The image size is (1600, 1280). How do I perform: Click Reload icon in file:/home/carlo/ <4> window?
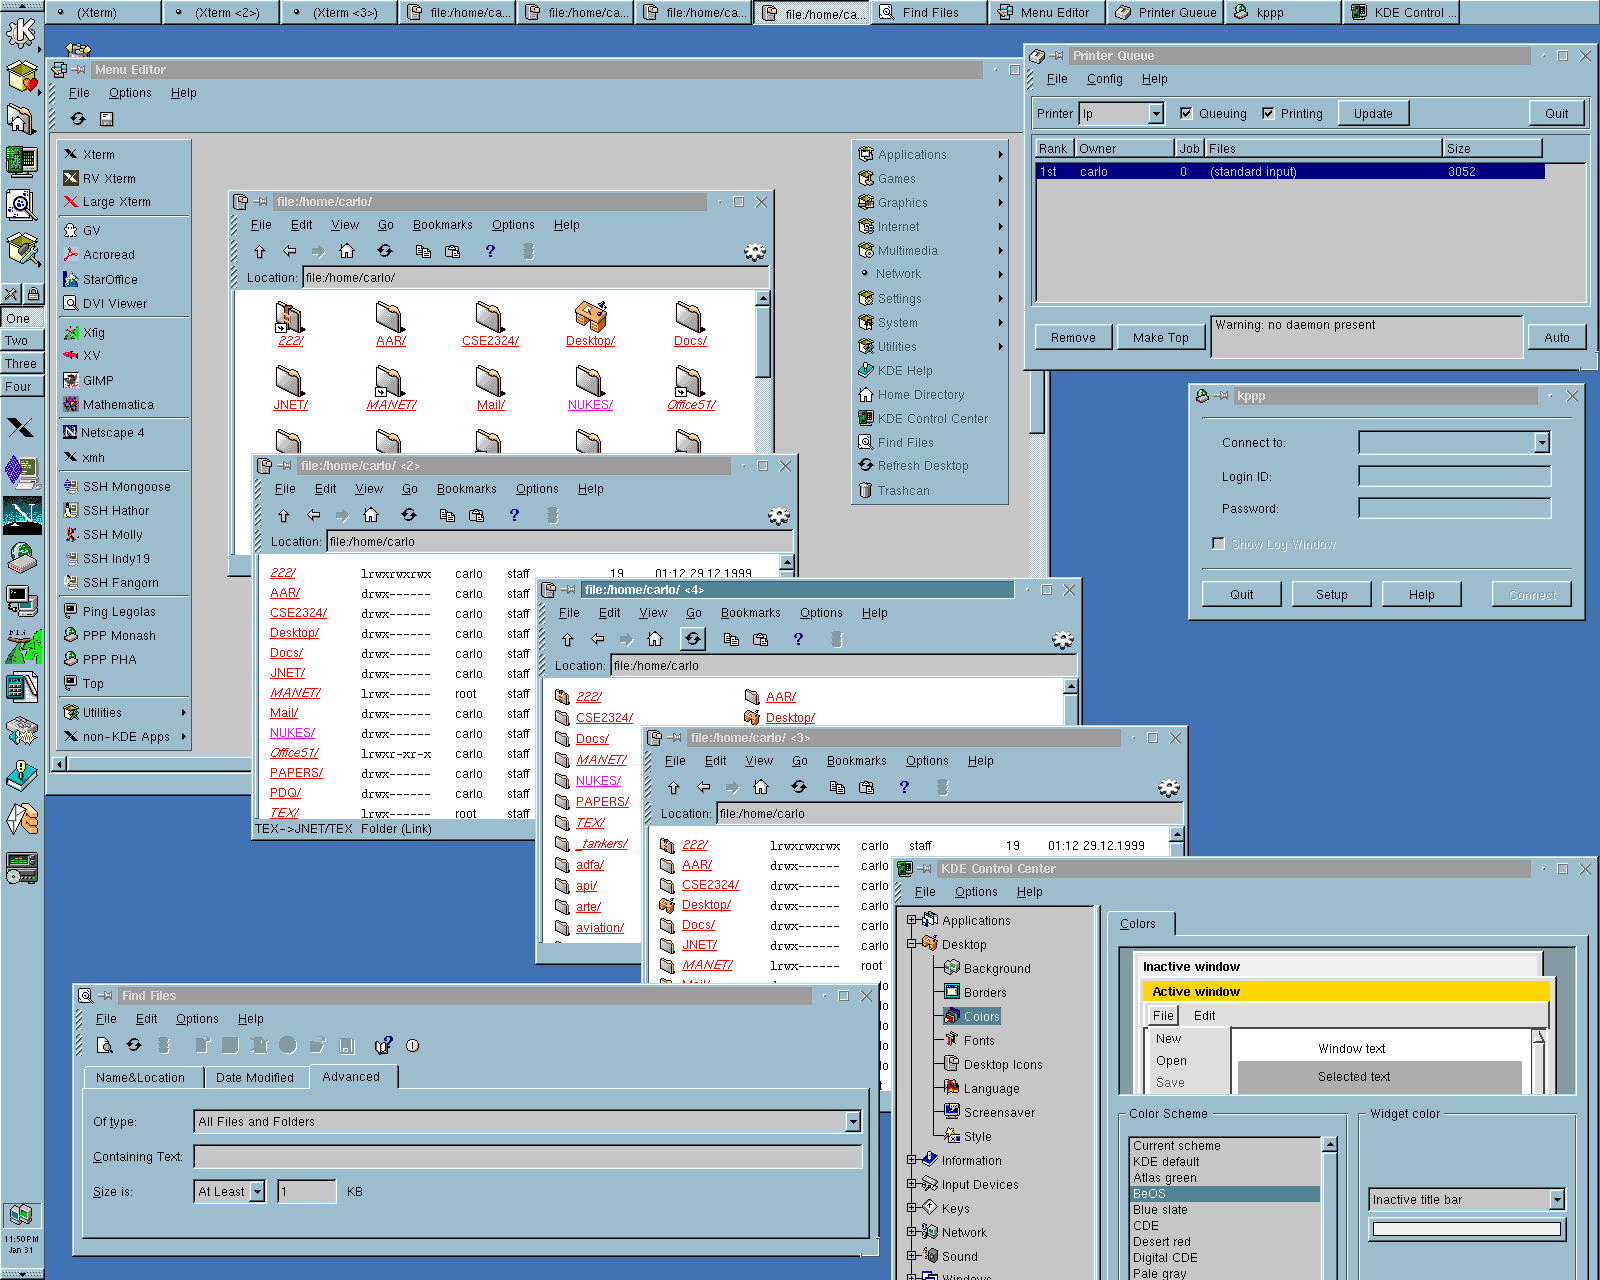[x=693, y=639]
